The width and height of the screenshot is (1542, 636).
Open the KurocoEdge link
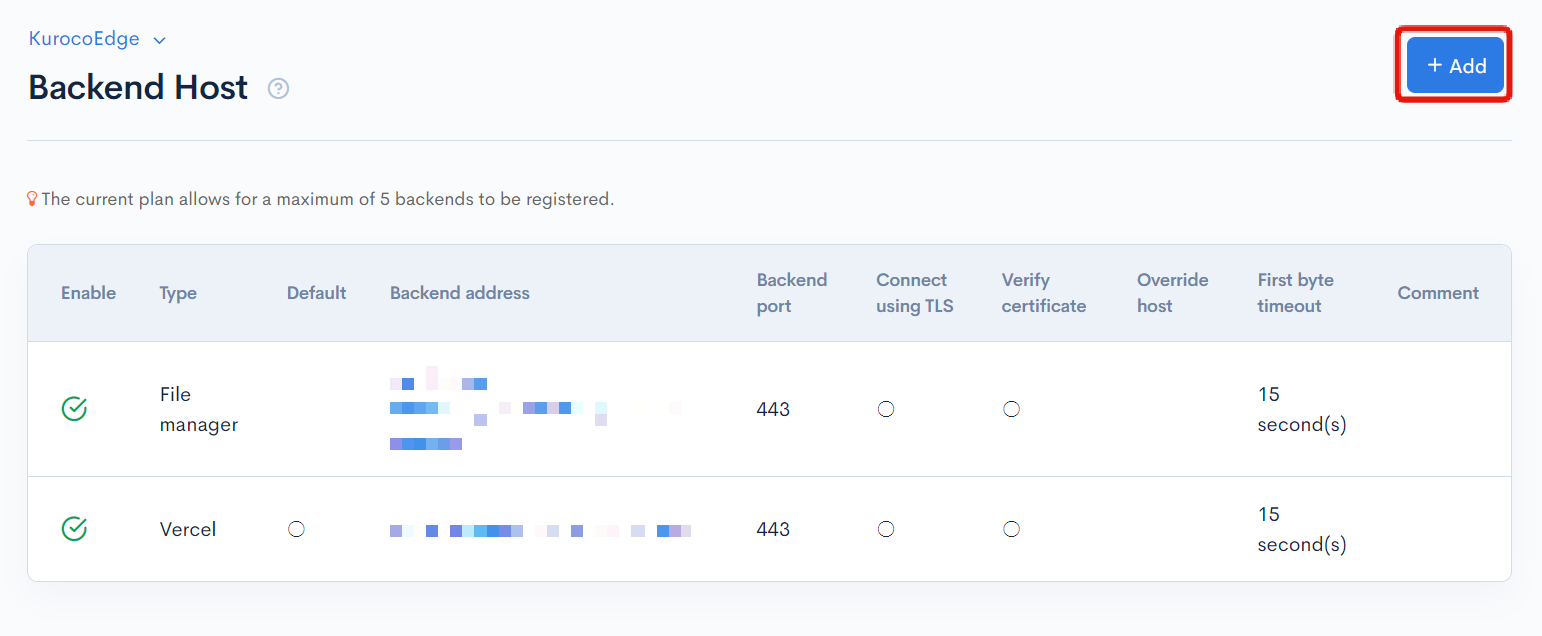pos(84,39)
